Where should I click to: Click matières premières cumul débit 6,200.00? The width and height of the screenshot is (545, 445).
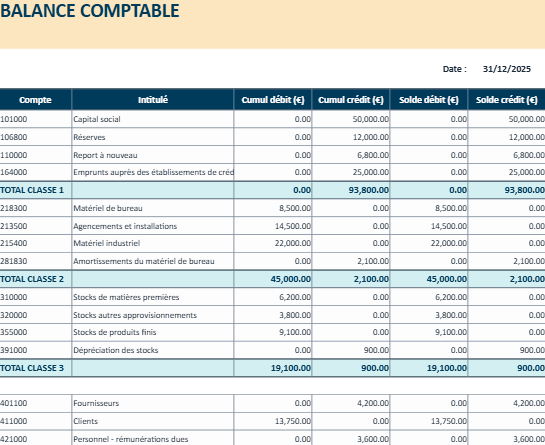(x=295, y=297)
